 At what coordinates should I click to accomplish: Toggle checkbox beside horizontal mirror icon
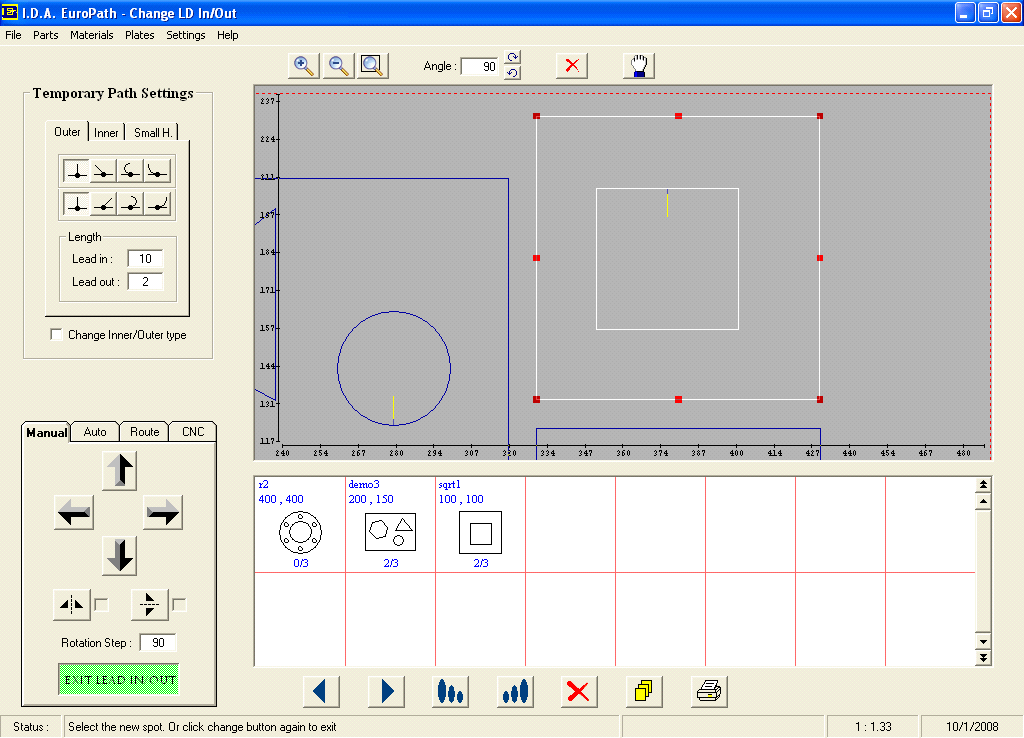[x=101, y=605]
